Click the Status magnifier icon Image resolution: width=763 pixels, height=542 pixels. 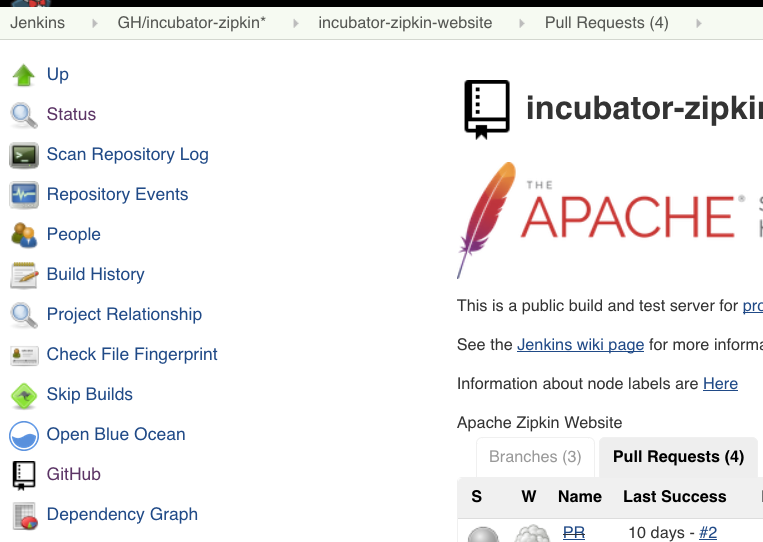23,115
